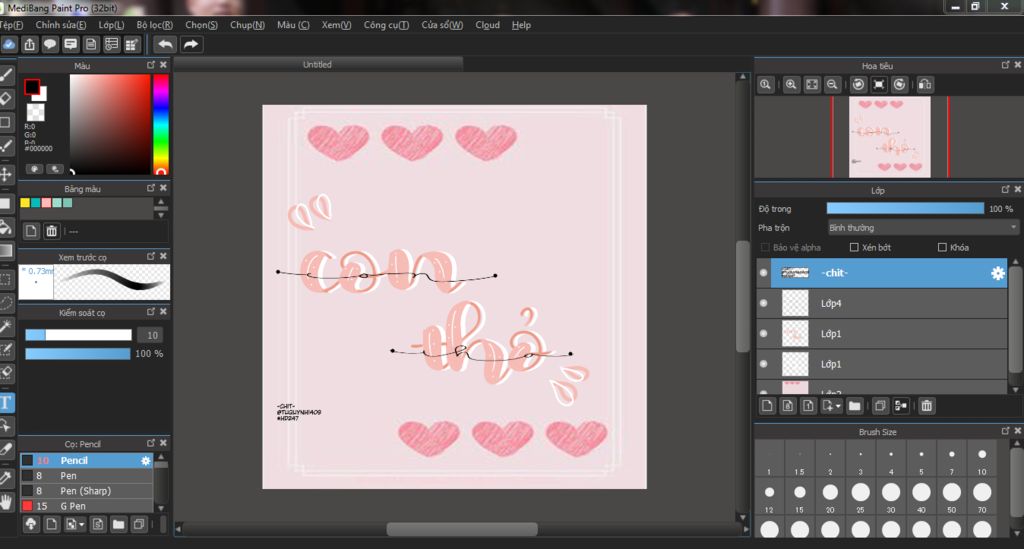Duplicate the current layer
The height and width of the screenshot is (549, 1024).
click(880, 406)
